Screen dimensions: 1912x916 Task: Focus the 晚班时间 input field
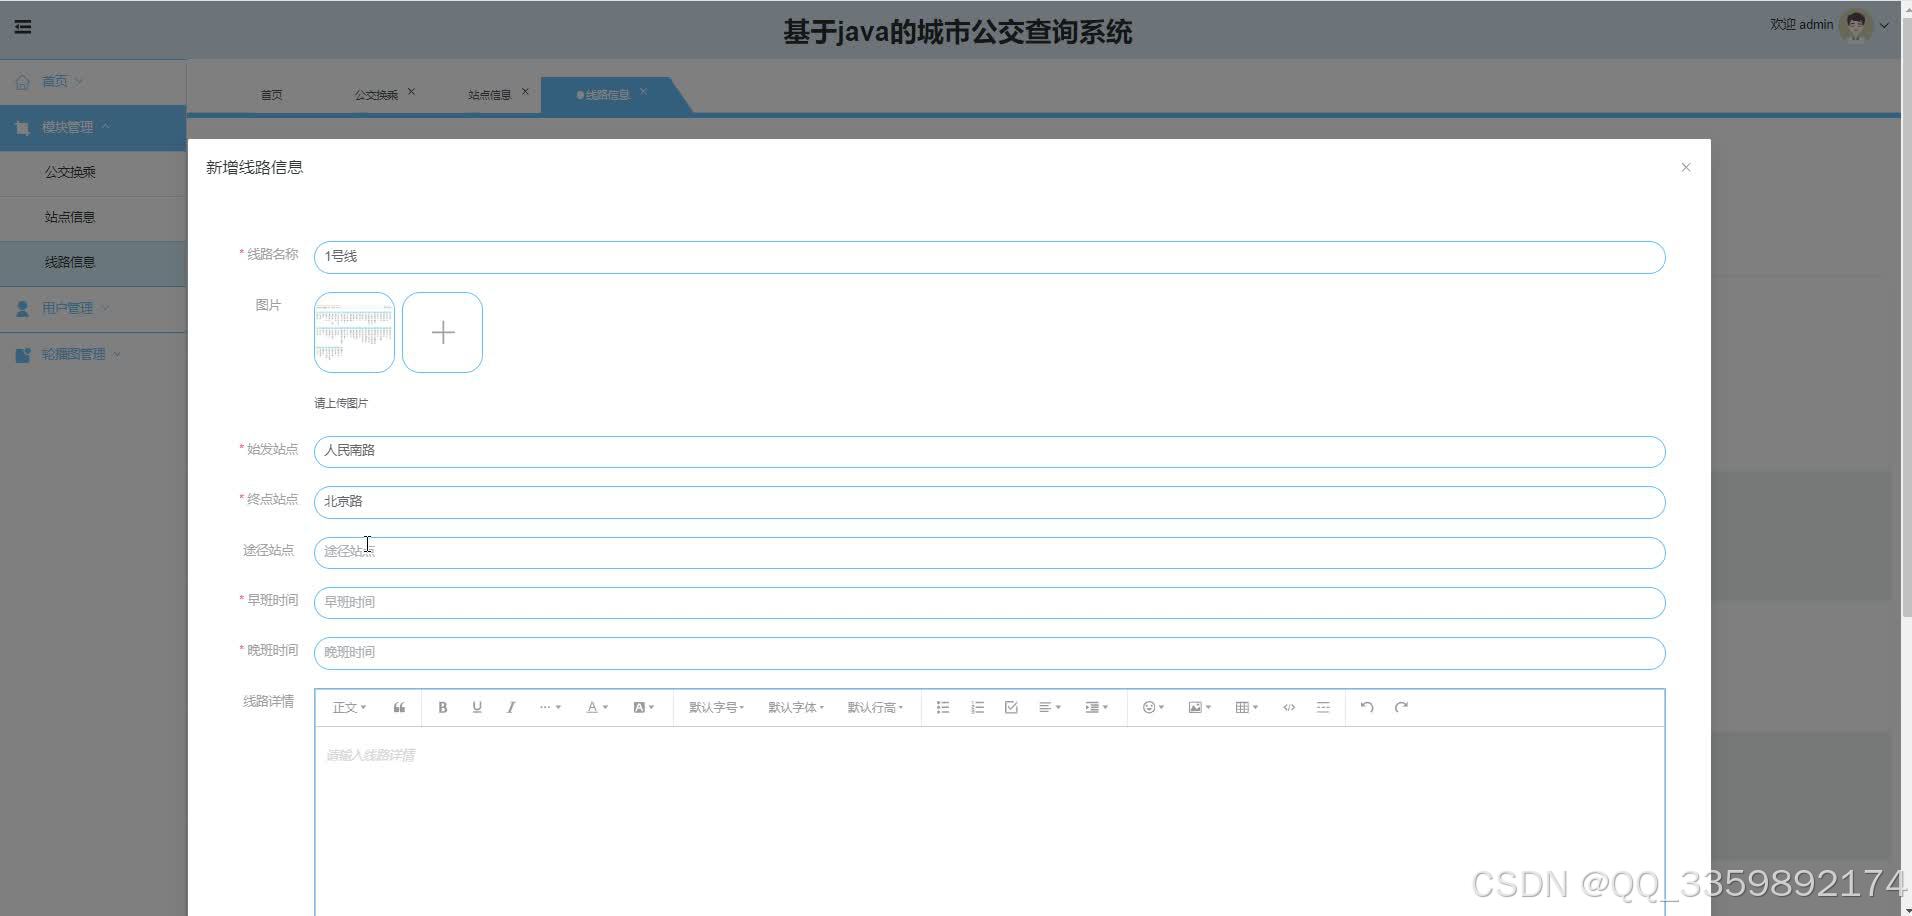pos(989,653)
